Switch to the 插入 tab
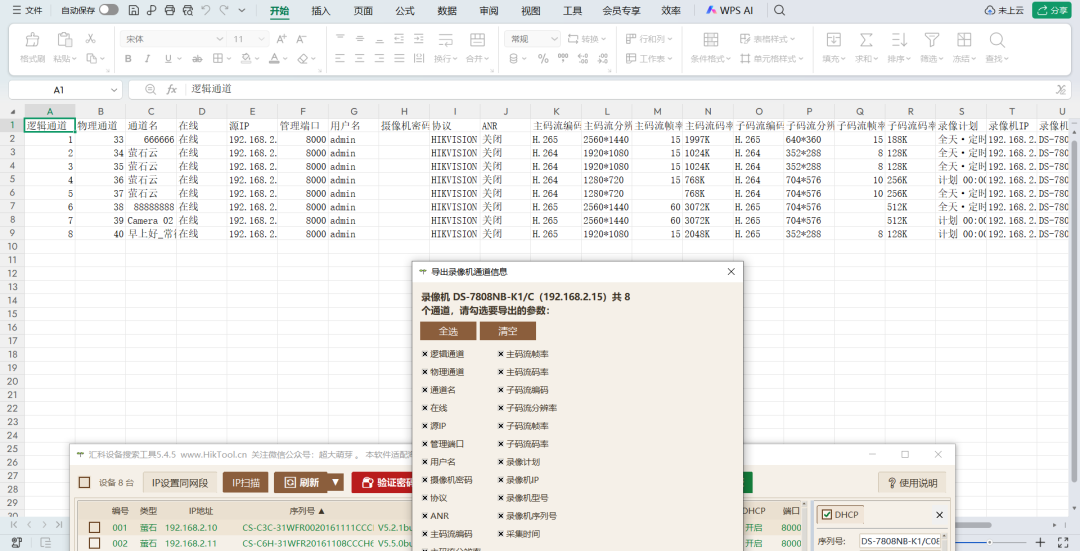Viewport: 1080px width, 551px height. click(321, 10)
